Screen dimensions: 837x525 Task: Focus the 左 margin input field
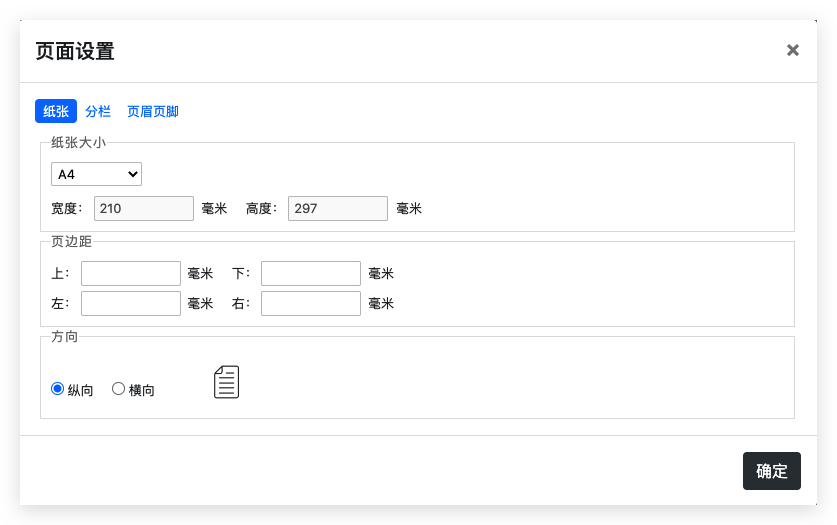point(131,303)
